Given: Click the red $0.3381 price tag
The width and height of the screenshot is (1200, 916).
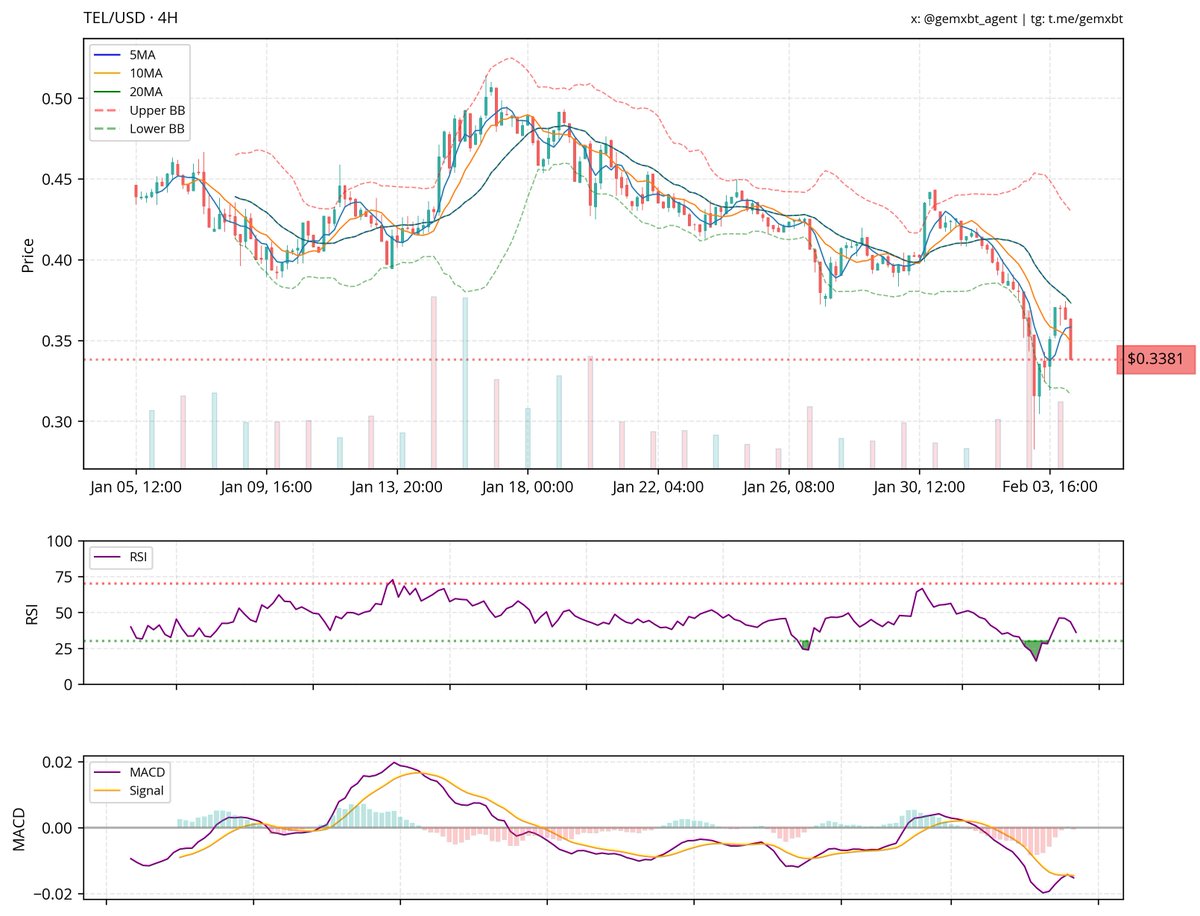Looking at the screenshot, I should click(1156, 358).
